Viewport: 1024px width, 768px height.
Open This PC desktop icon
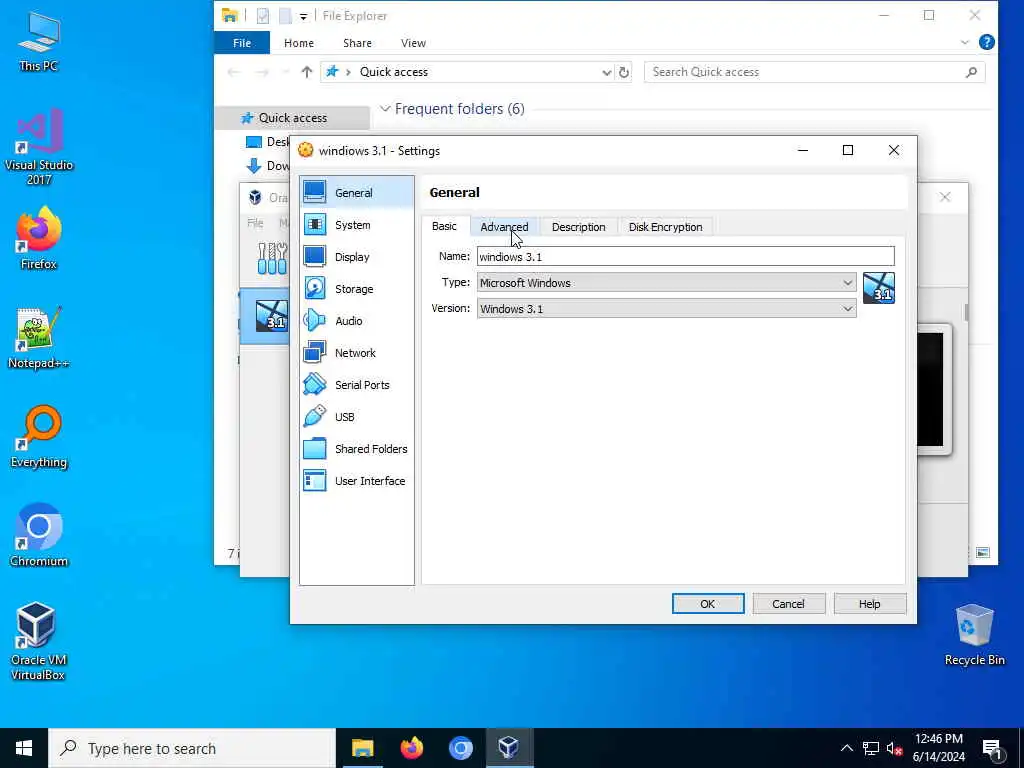click(39, 42)
